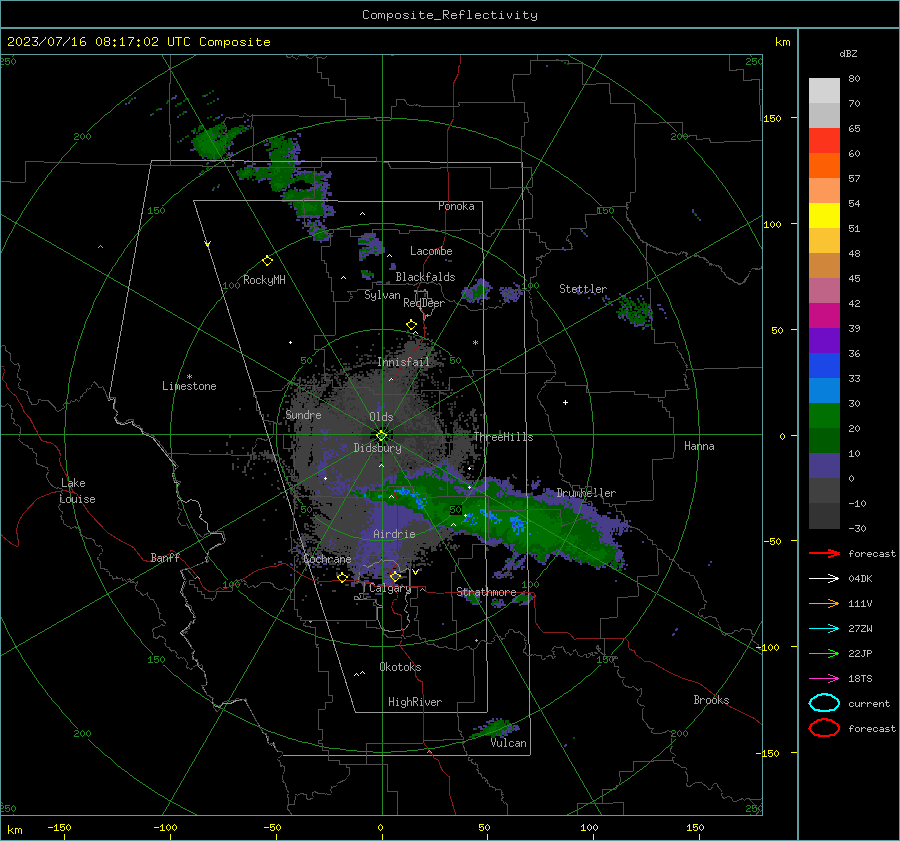
Task: Click the Banff label
Action: pyautogui.click(x=165, y=558)
